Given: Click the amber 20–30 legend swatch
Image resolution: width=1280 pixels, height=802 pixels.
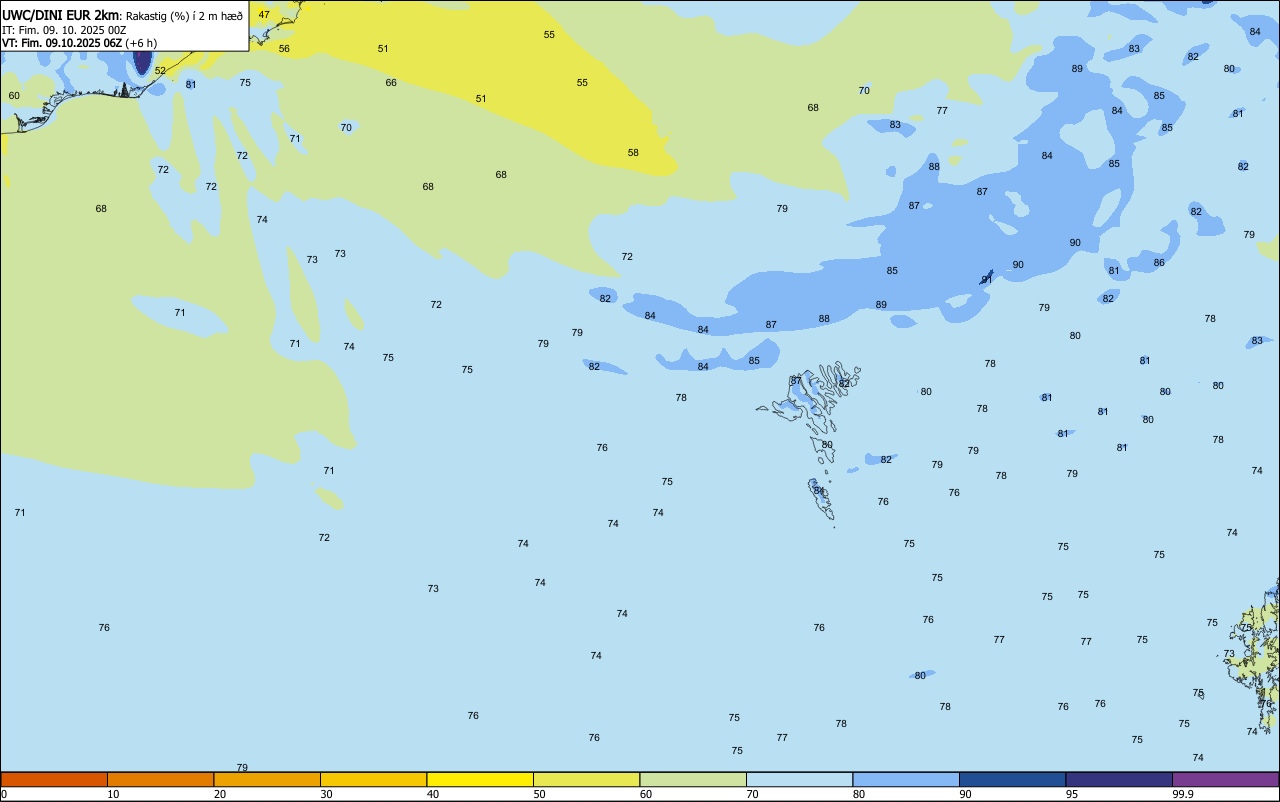Looking at the screenshot, I should tap(267, 779).
